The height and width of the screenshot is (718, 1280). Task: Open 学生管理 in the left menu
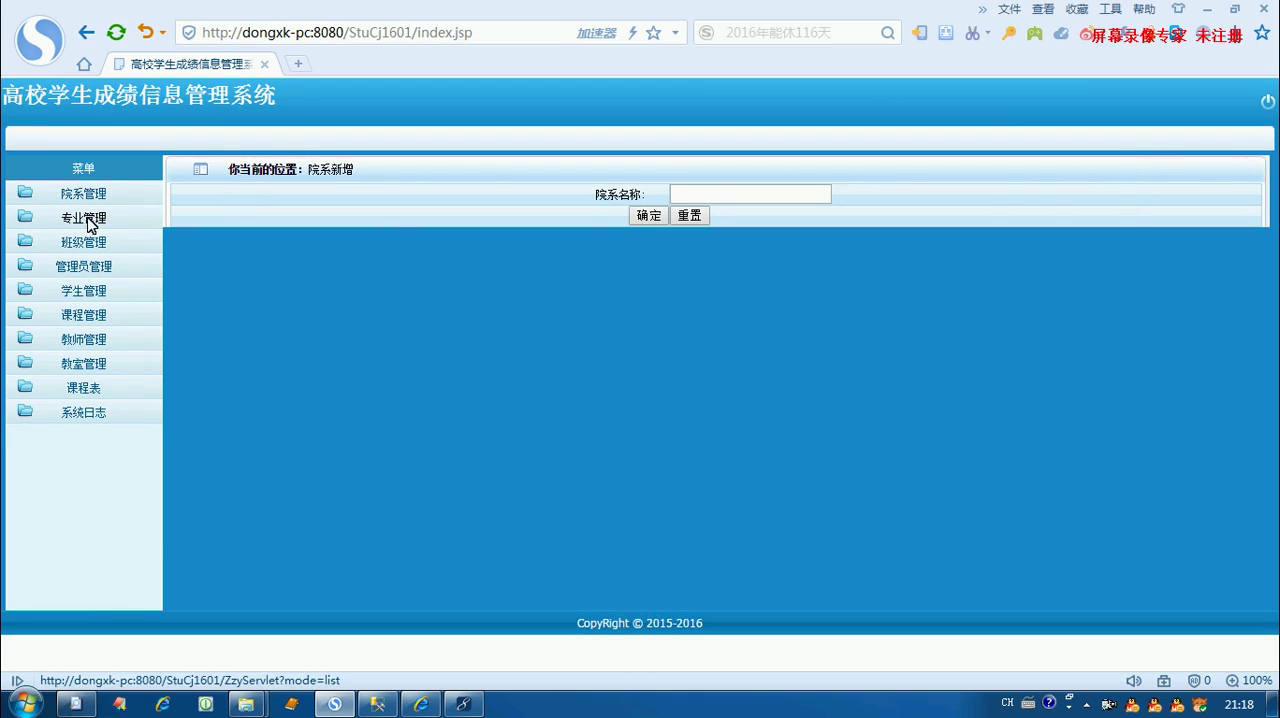coord(83,291)
